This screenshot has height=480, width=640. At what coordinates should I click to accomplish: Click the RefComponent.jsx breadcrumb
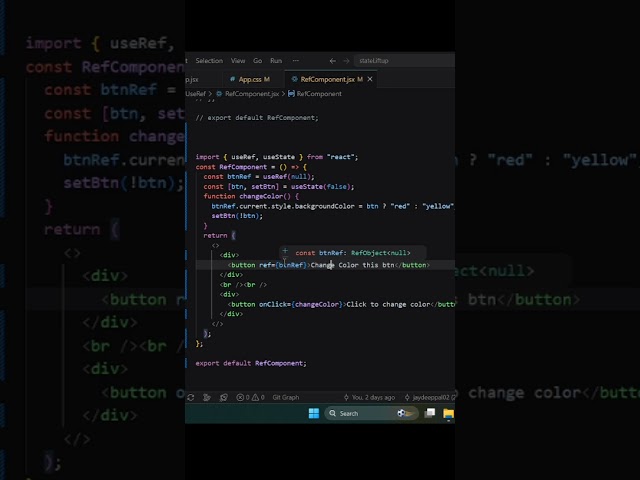pos(252,94)
